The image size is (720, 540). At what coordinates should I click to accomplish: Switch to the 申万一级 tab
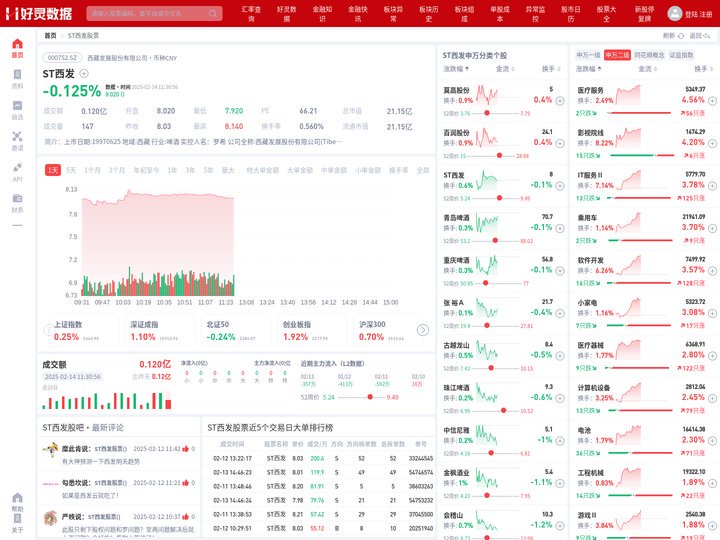[x=588, y=55]
